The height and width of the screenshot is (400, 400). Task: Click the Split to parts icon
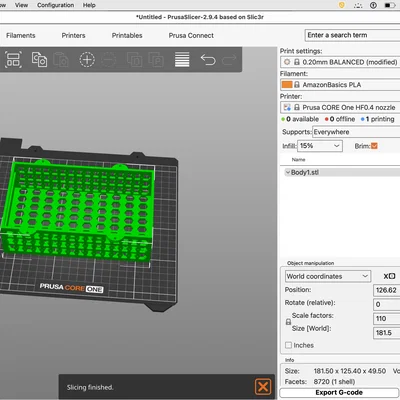(x=156, y=60)
